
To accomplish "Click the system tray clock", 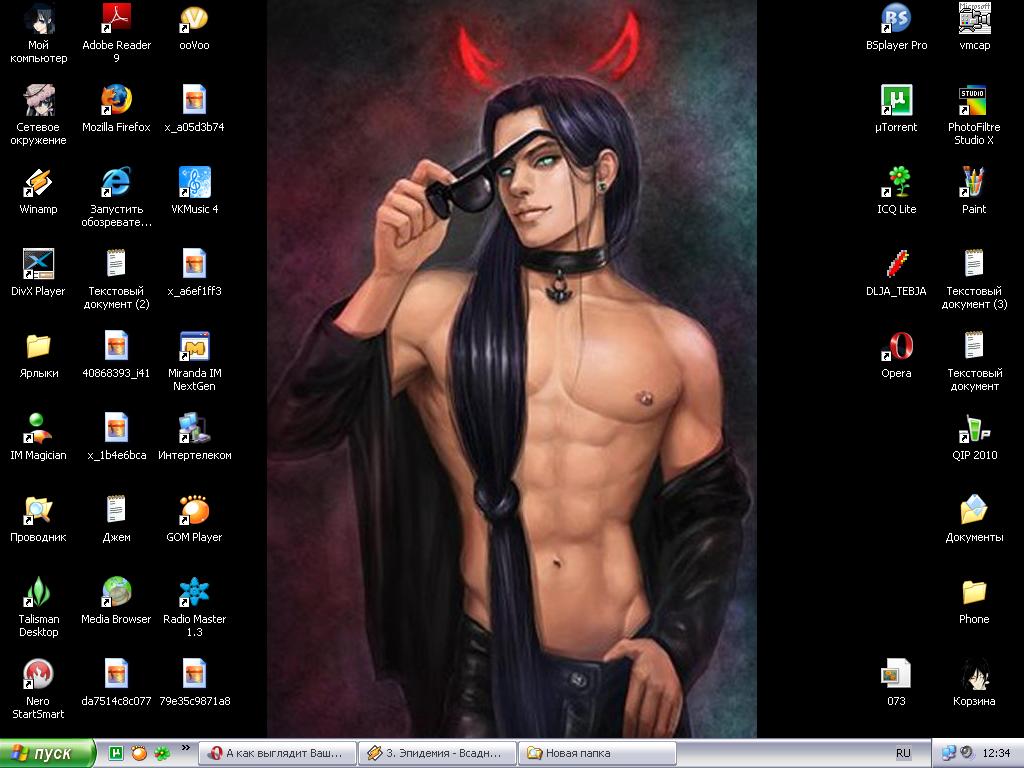I will 996,753.
